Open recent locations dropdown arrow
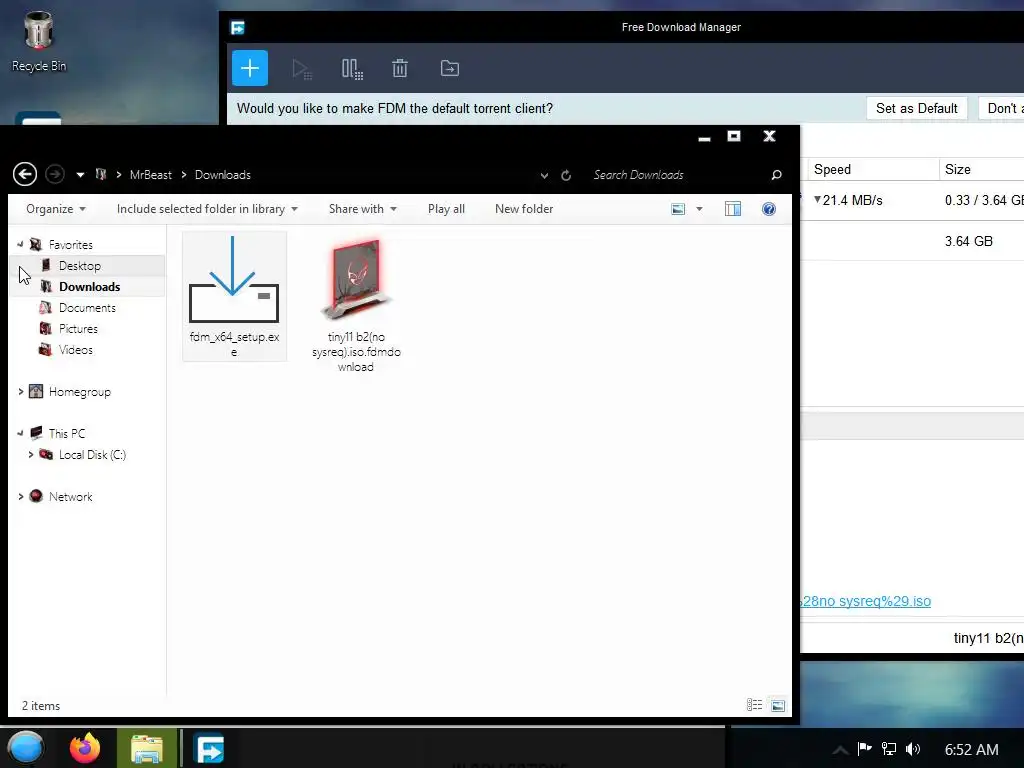This screenshot has height=768, width=1024. [80, 175]
